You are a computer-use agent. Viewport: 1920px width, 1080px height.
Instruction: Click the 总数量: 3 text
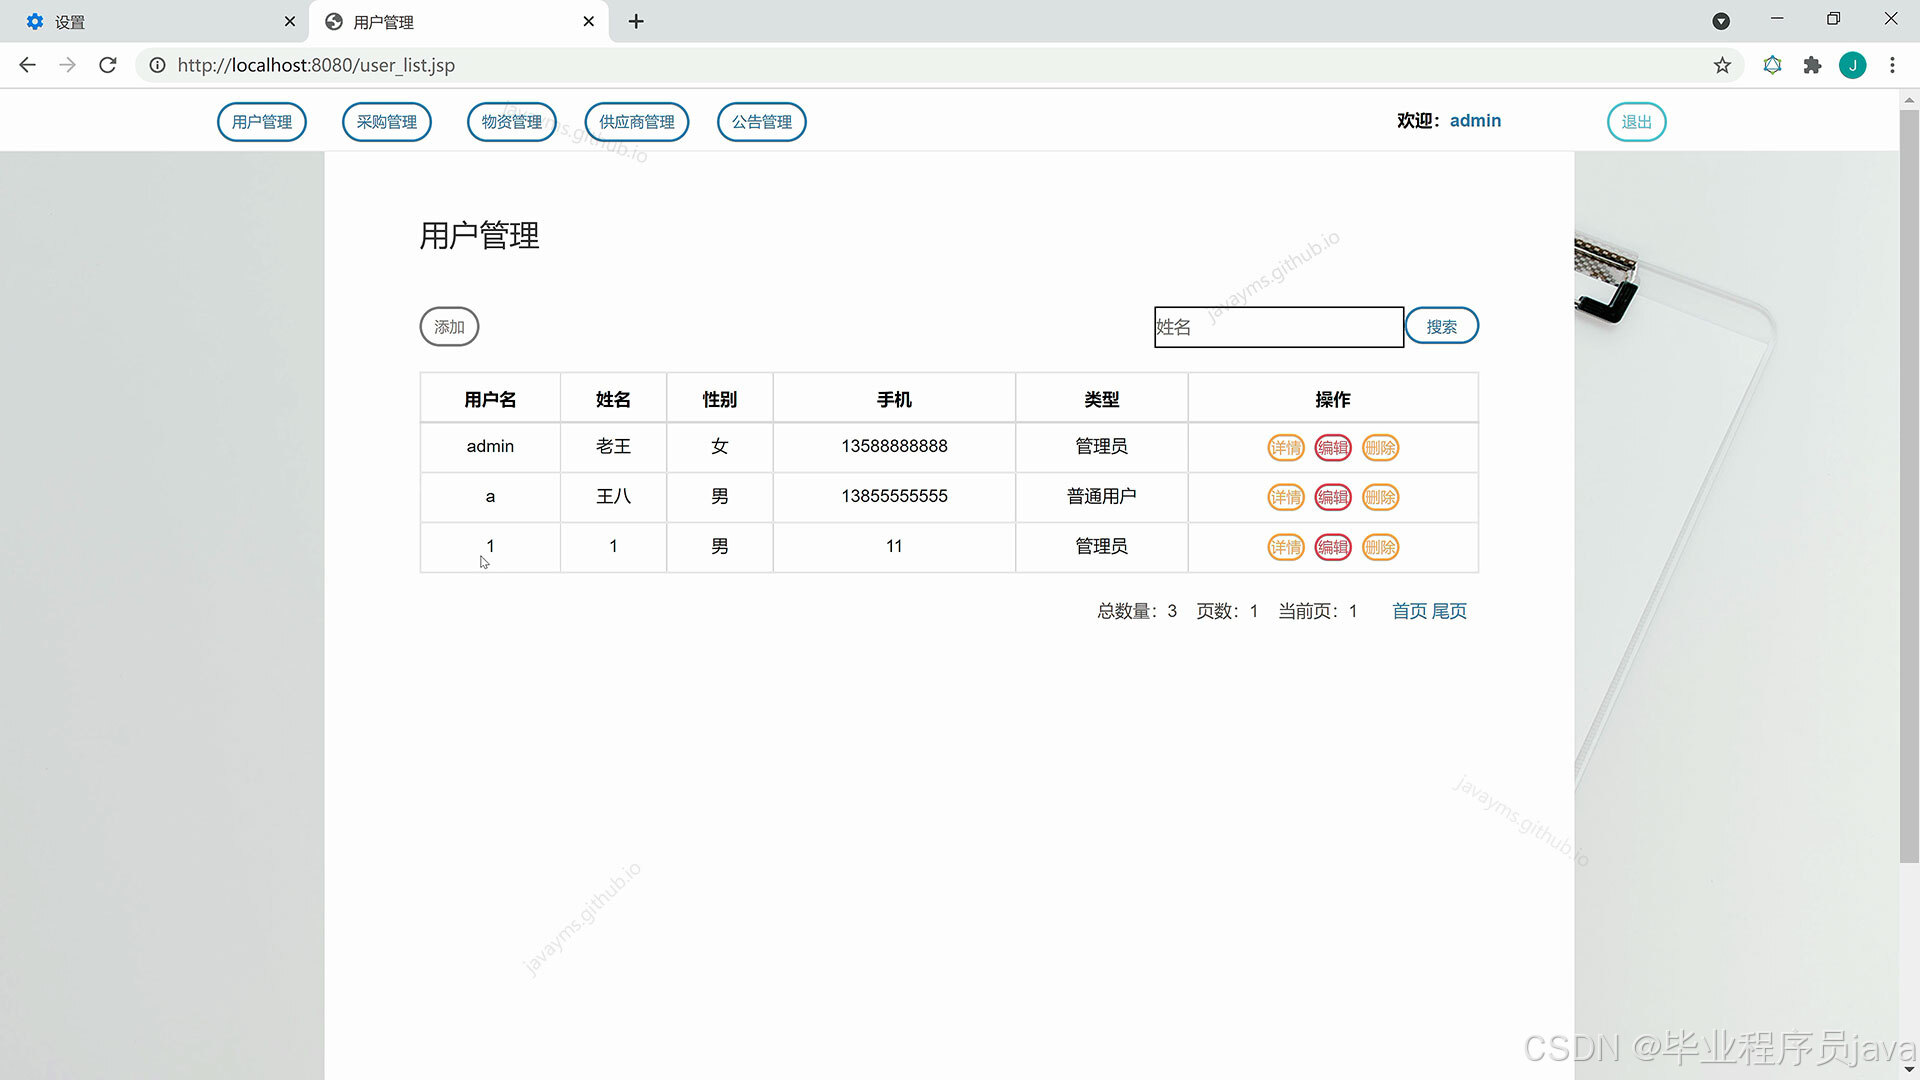tap(1137, 611)
